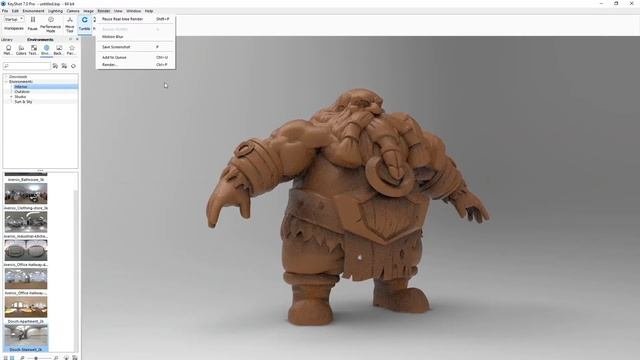This screenshot has width=640, height=360.
Task: Select the Dosch-Stairwell_2k environment thumbnail
Action: coord(26,336)
